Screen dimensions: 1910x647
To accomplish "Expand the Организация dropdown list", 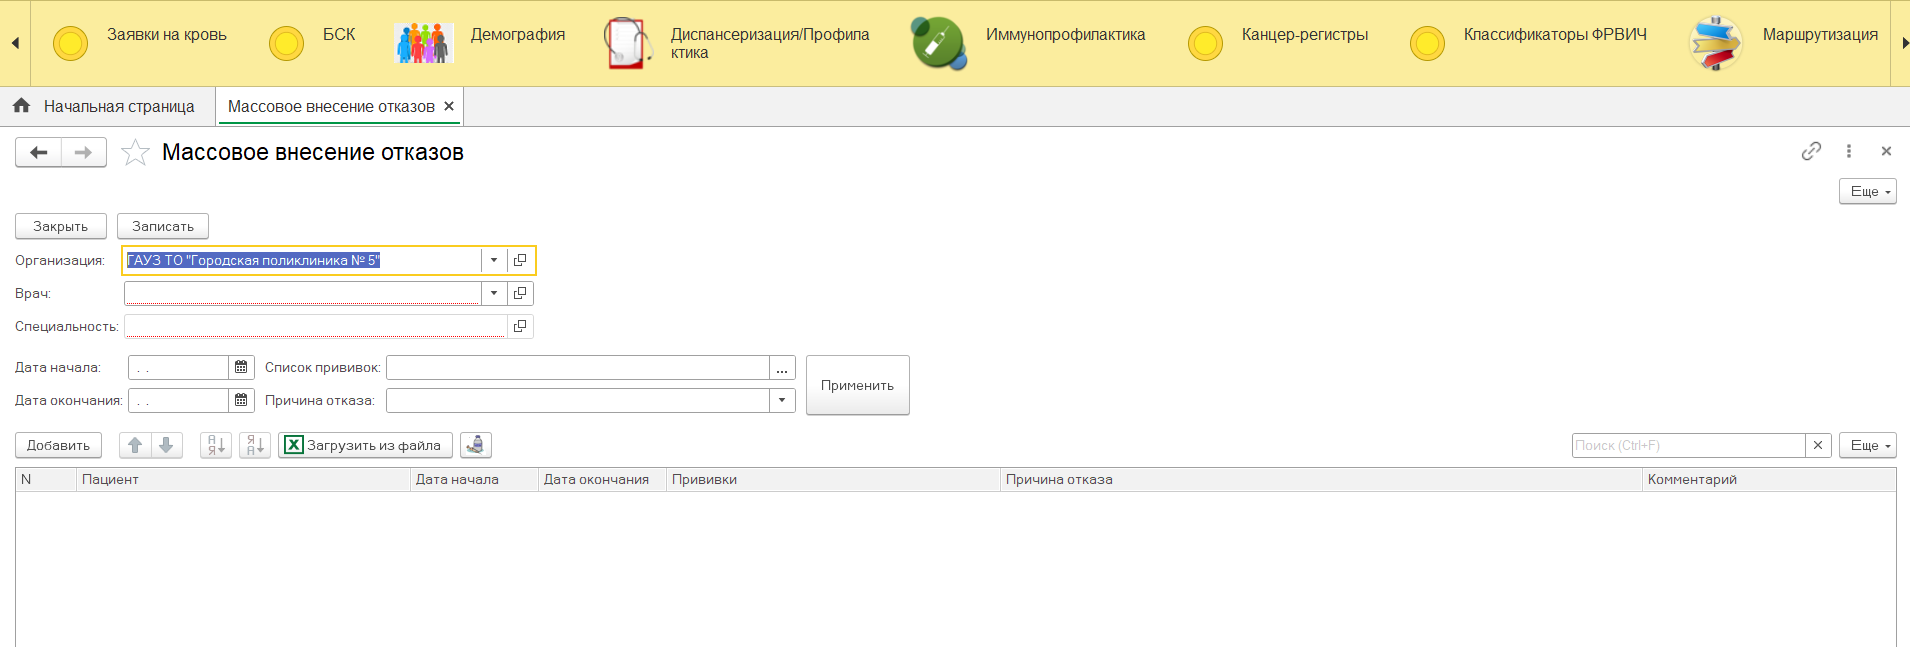I will point(494,260).
